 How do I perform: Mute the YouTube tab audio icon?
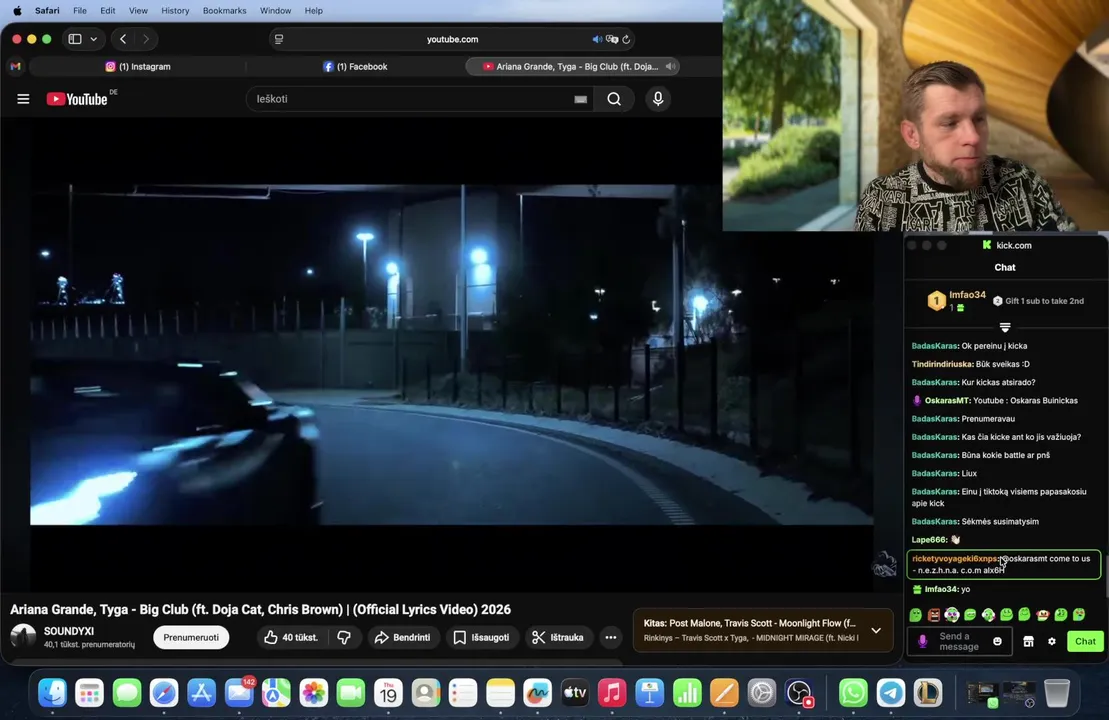tap(670, 66)
